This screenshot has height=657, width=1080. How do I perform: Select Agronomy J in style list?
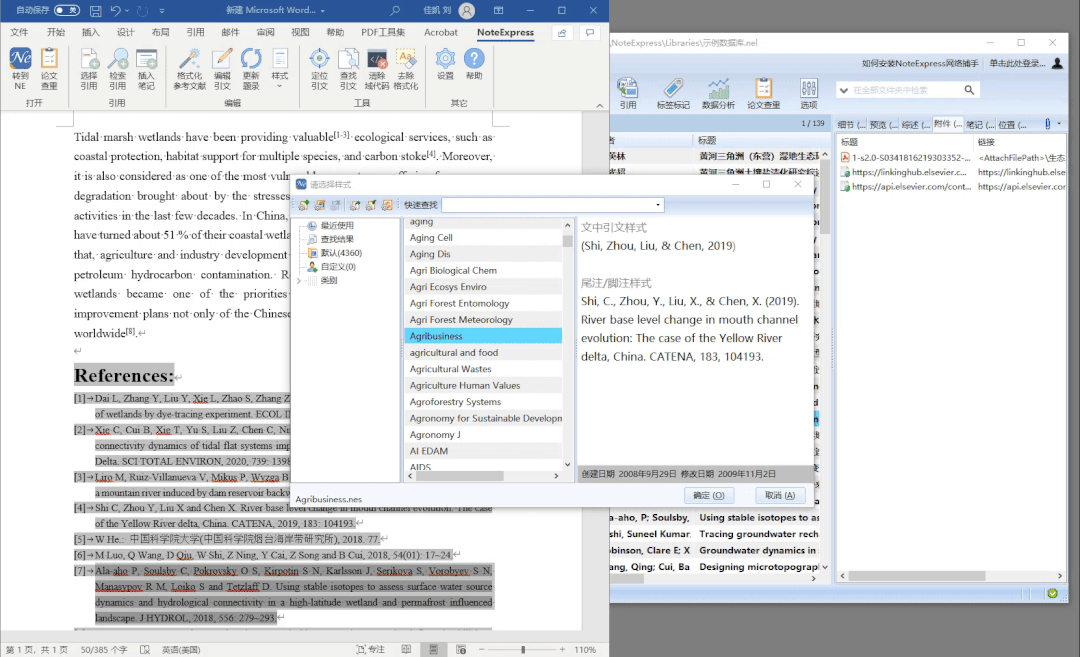point(482,435)
